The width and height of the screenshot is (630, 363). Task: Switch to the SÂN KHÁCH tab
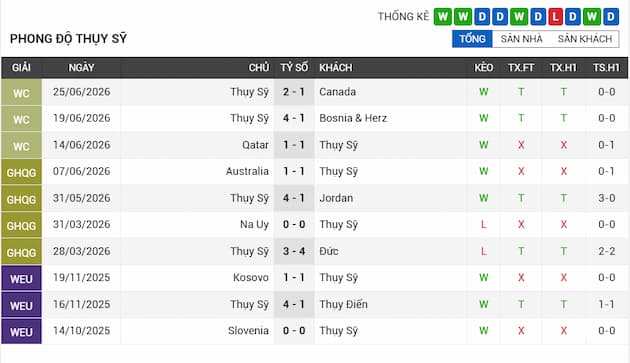[585, 39]
